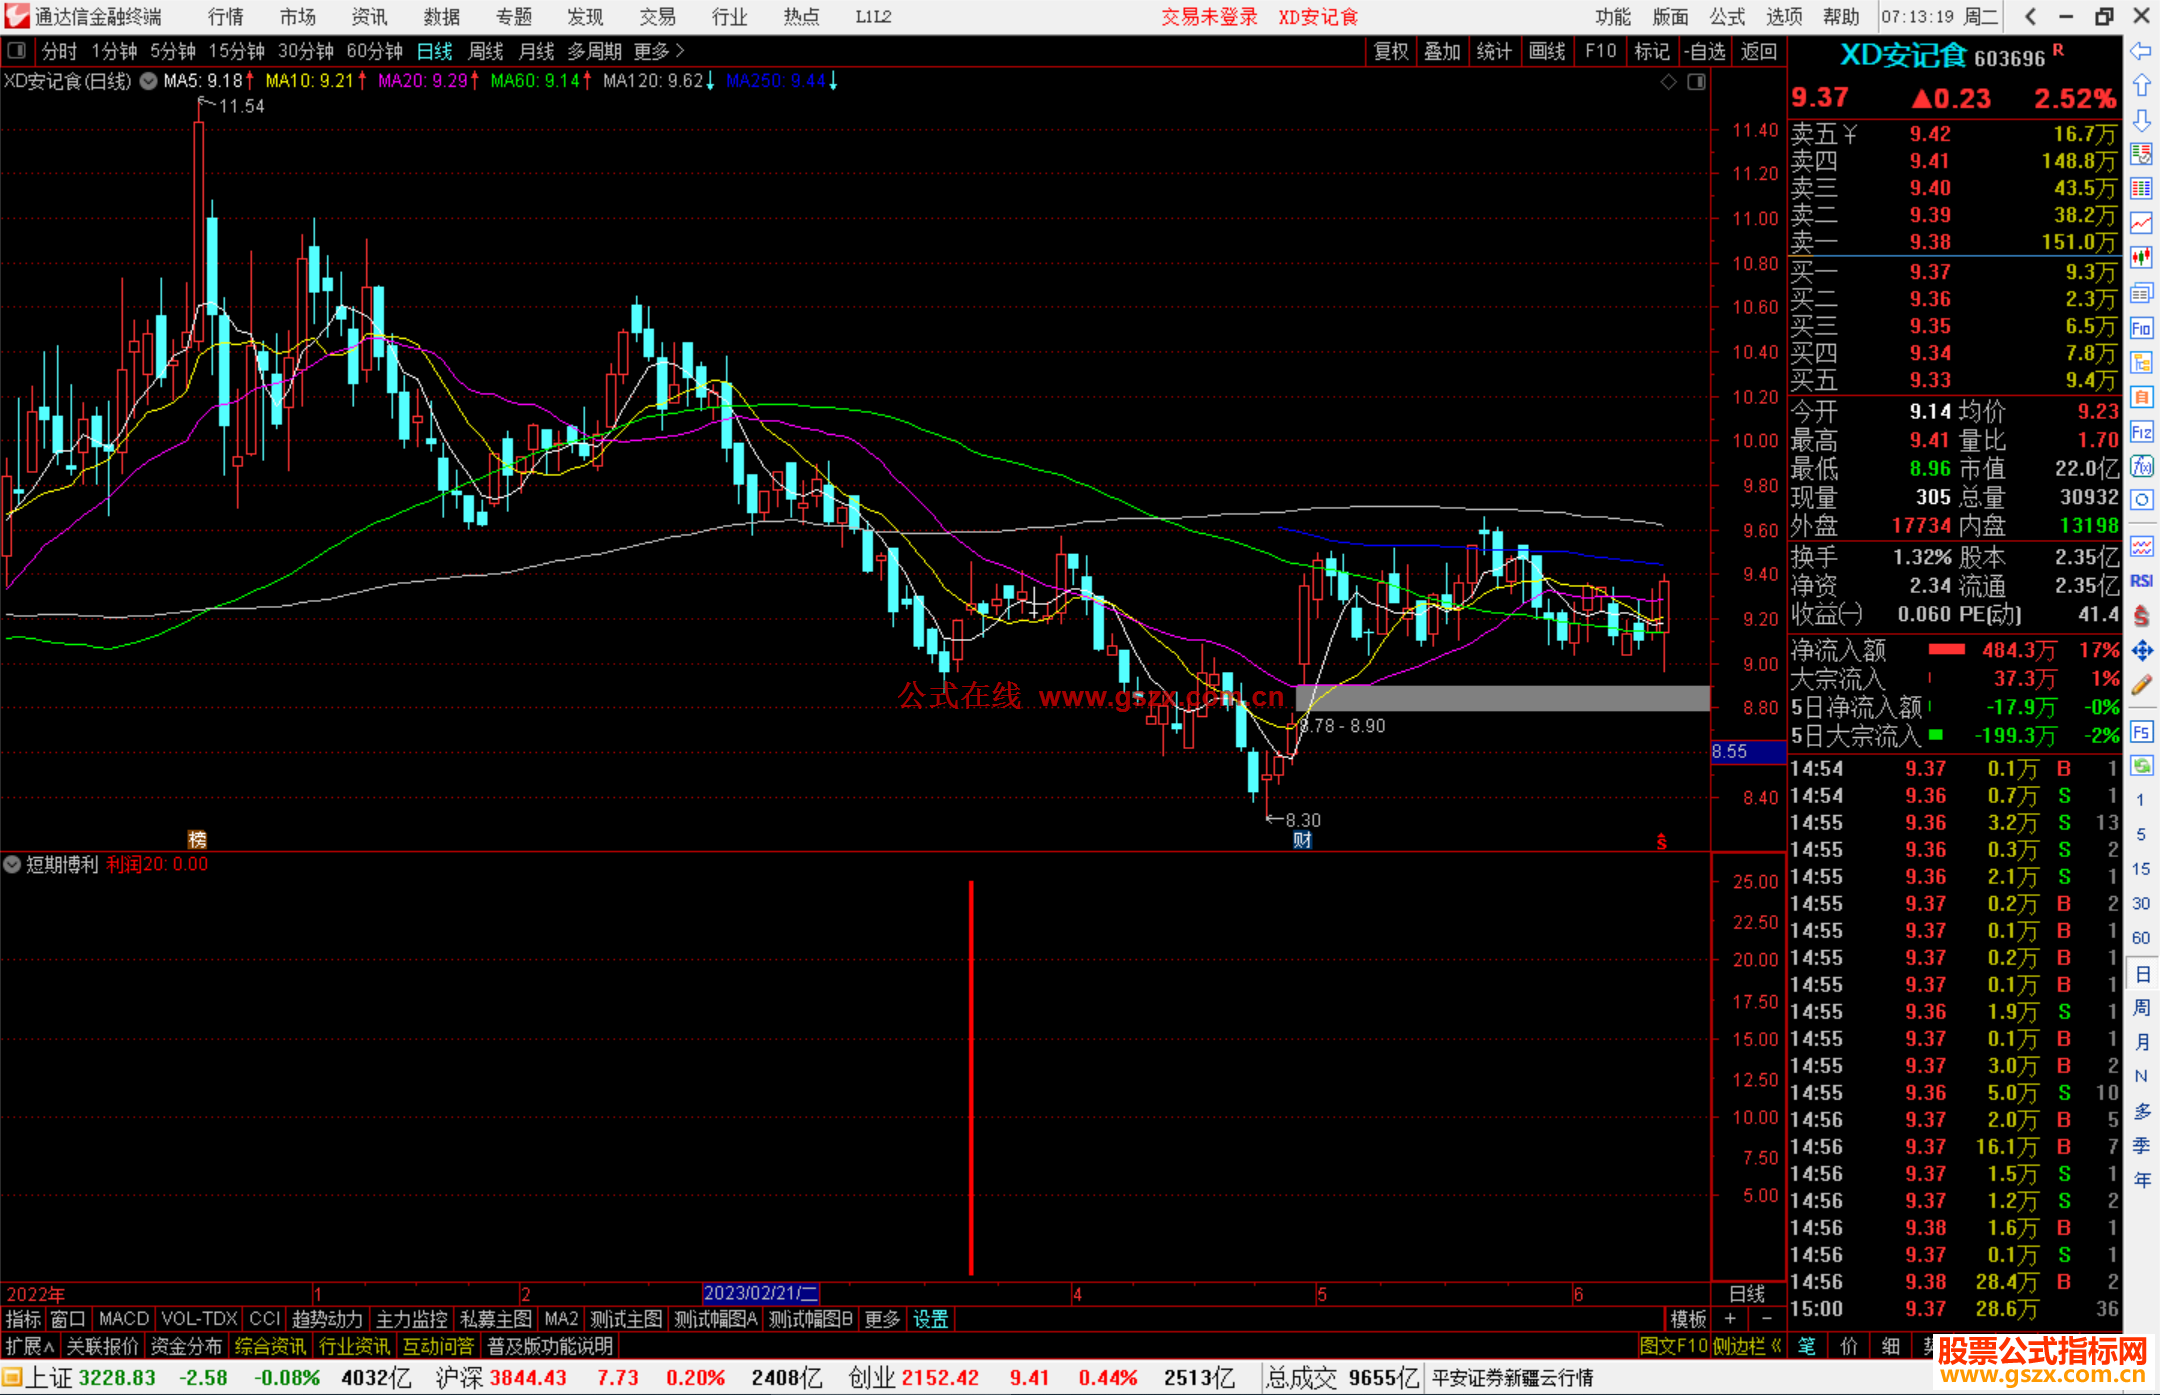This screenshot has width=2160, height=1395.
Task: Select the pencil drawing tool icon
Action: click(x=2141, y=685)
